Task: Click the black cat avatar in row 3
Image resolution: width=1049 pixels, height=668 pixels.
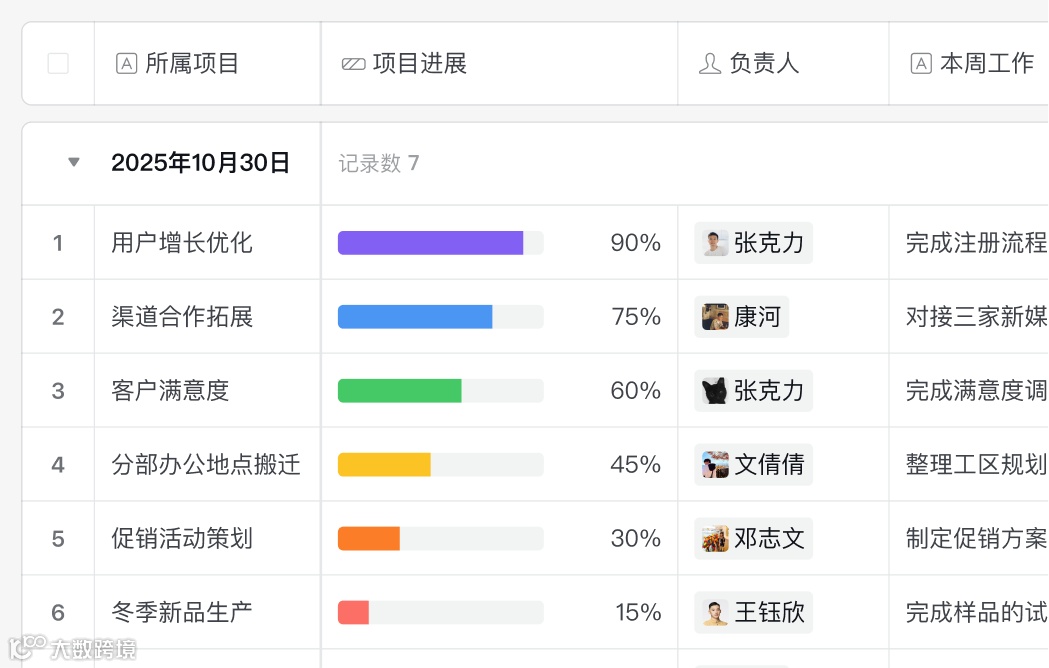Action: point(715,391)
